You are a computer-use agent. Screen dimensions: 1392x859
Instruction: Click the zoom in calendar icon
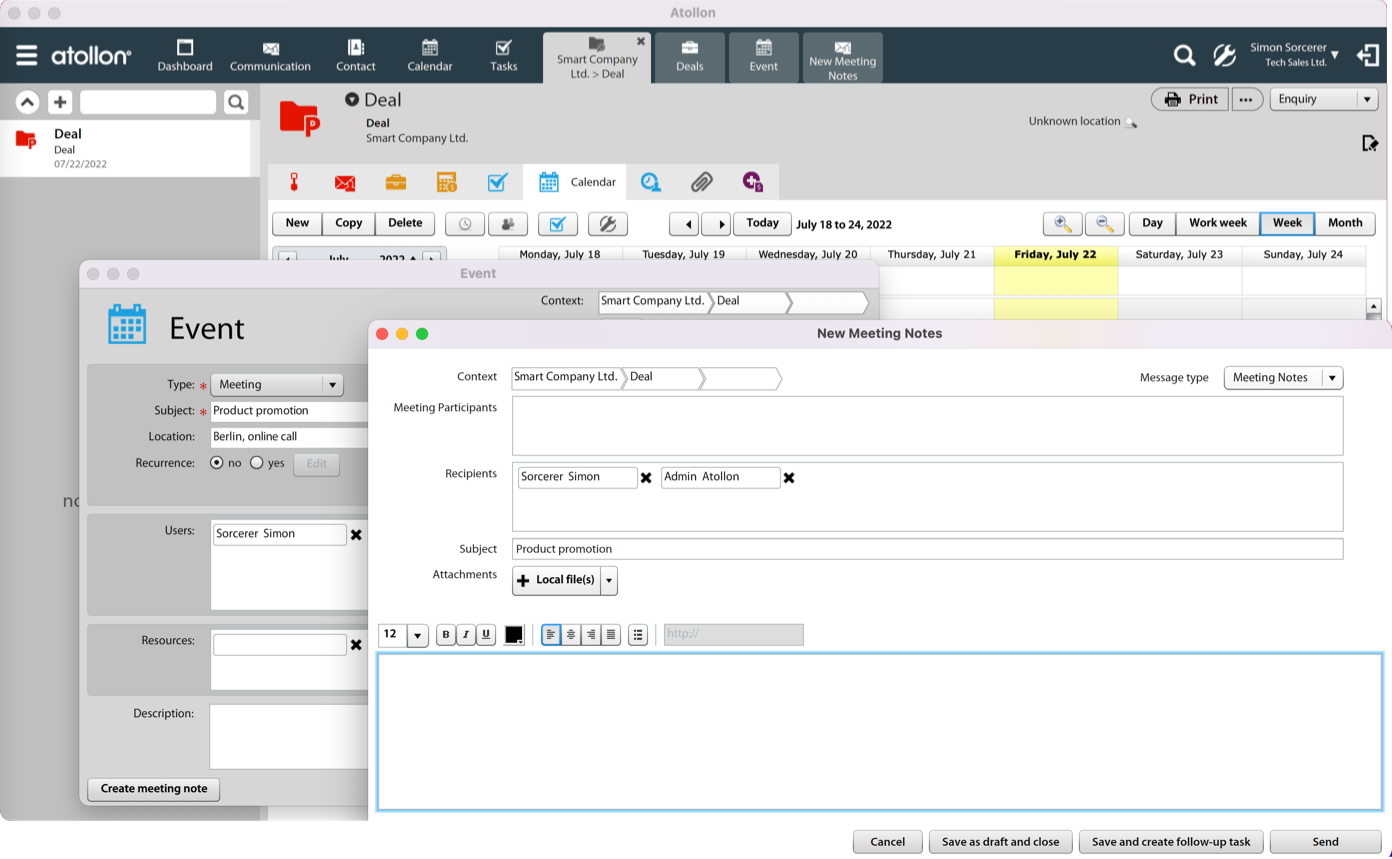click(1062, 224)
